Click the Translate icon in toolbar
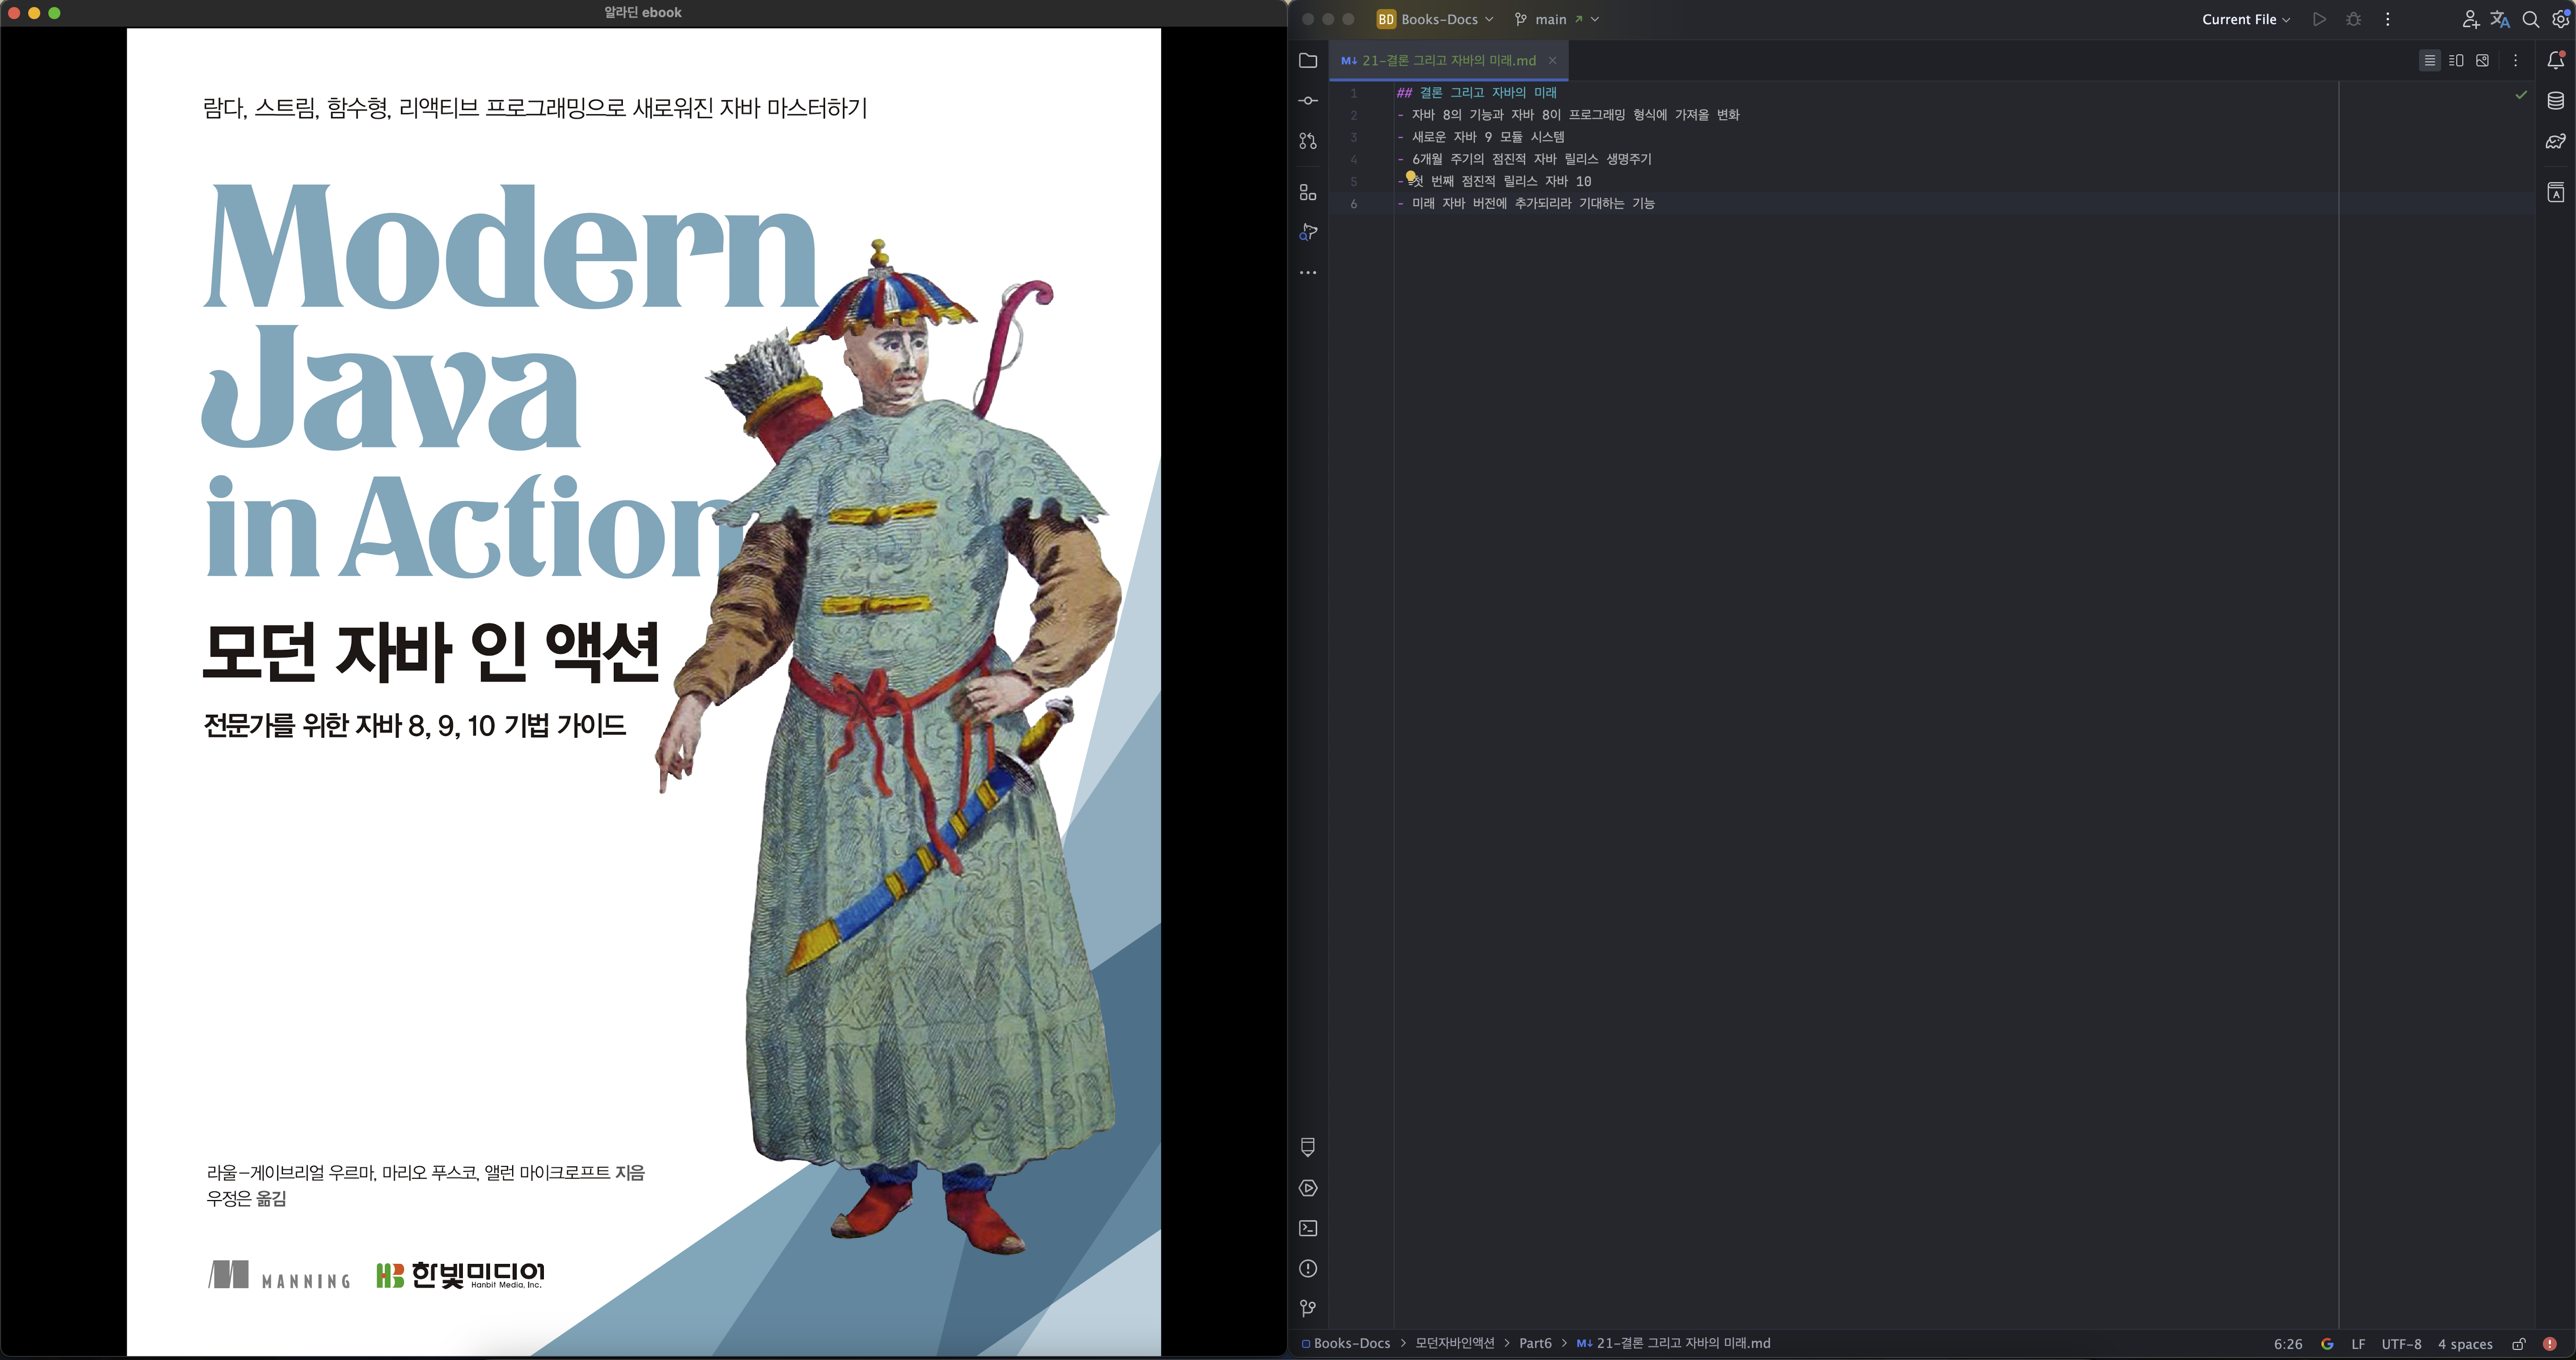 click(x=2500, y=19)
